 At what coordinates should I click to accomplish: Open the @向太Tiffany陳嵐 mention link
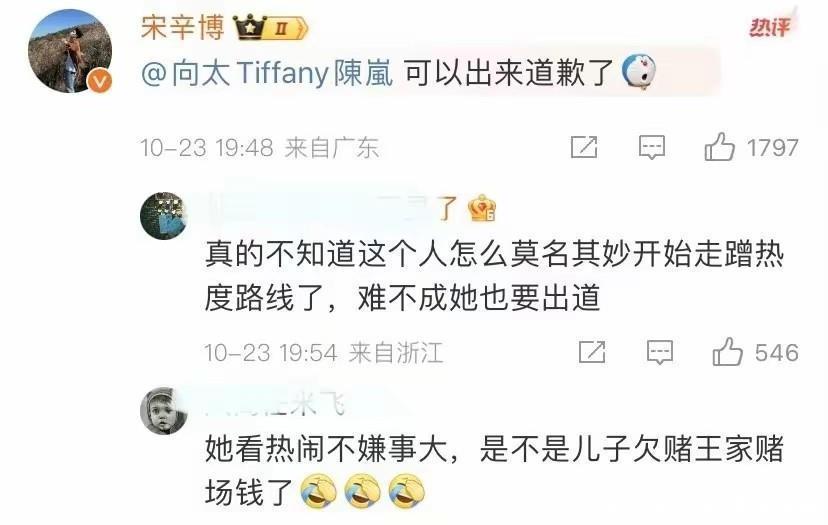tap(267, 73)
